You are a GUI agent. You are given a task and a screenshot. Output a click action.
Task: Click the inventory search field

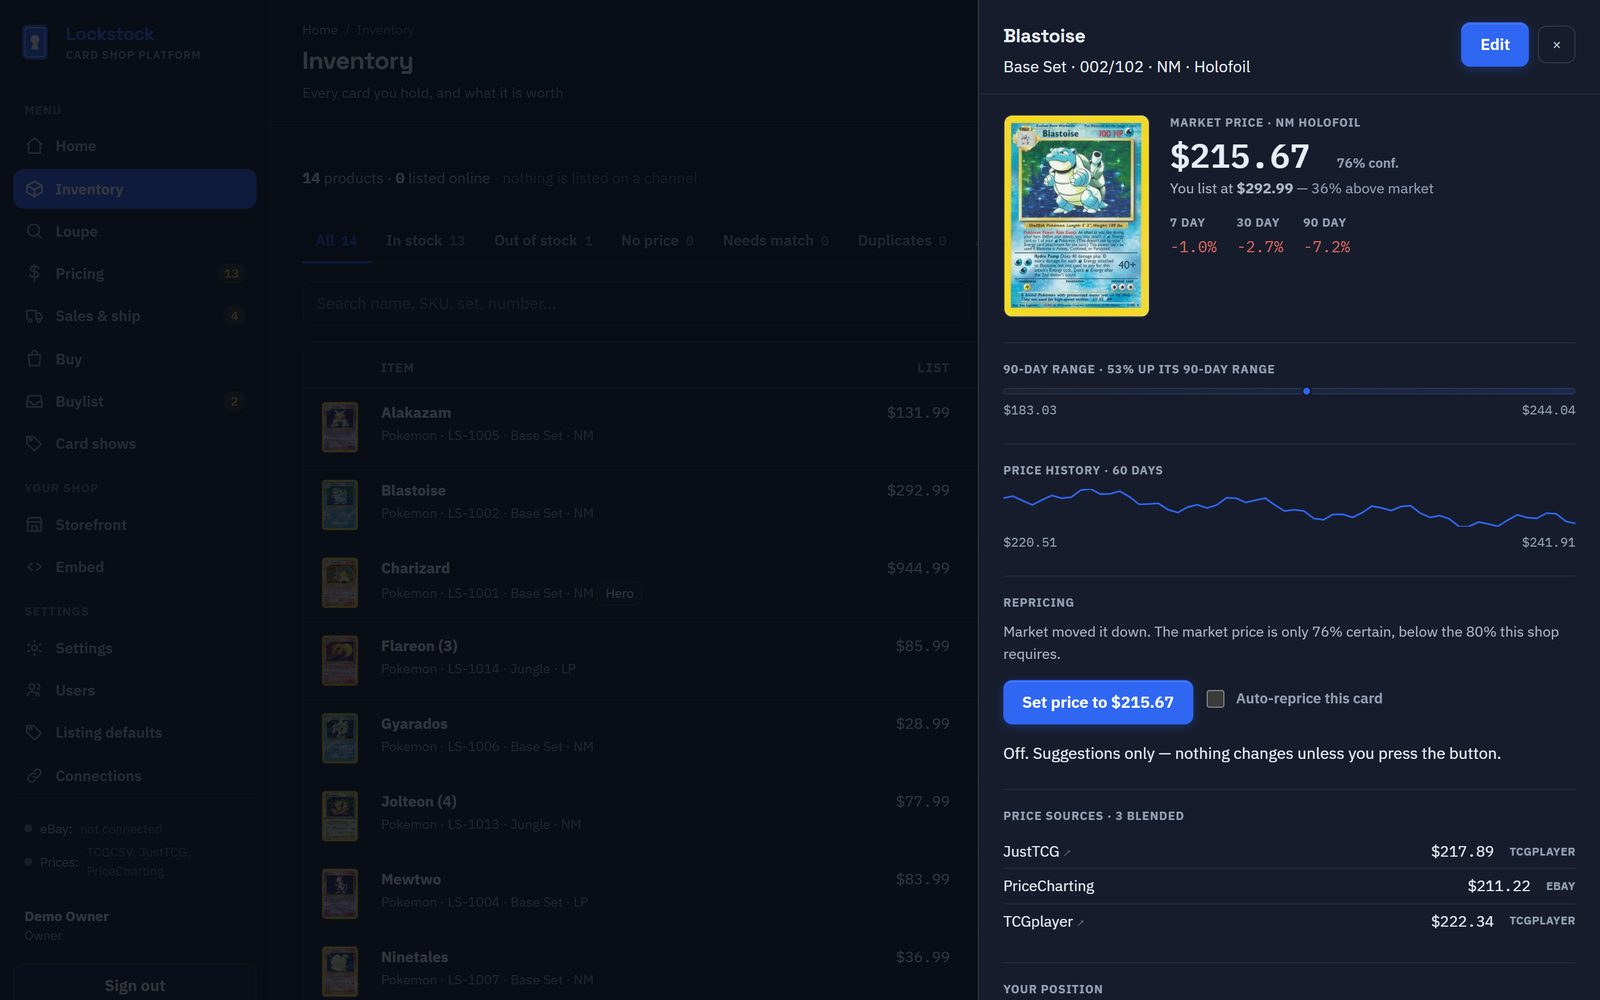(636, 303)
